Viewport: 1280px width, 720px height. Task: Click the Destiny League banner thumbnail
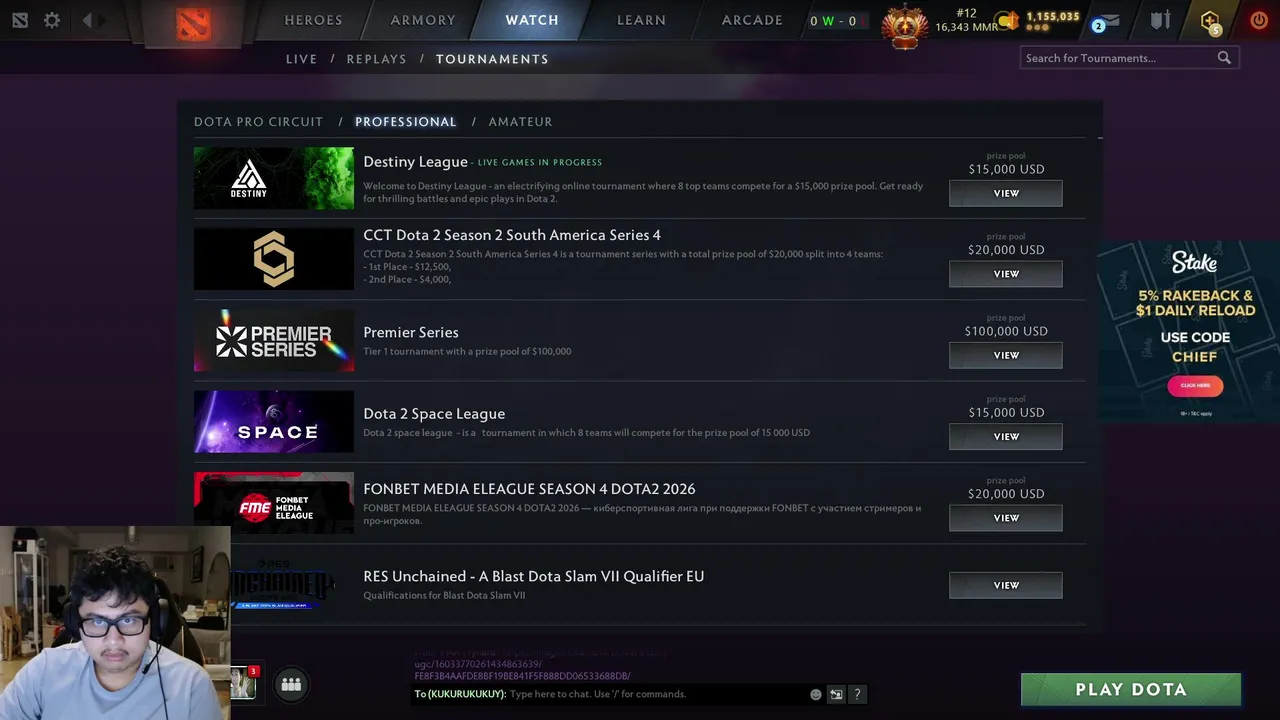click(274, 178)
